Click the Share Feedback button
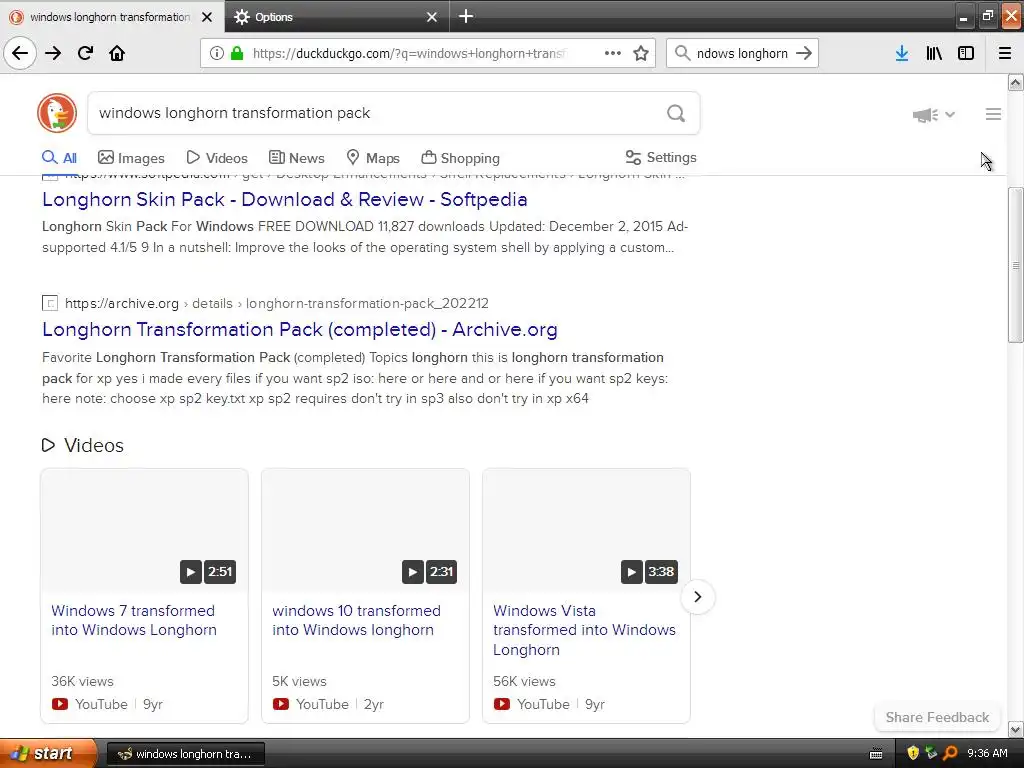This screenshot has height=768, width=1024. tap(937, 717)
